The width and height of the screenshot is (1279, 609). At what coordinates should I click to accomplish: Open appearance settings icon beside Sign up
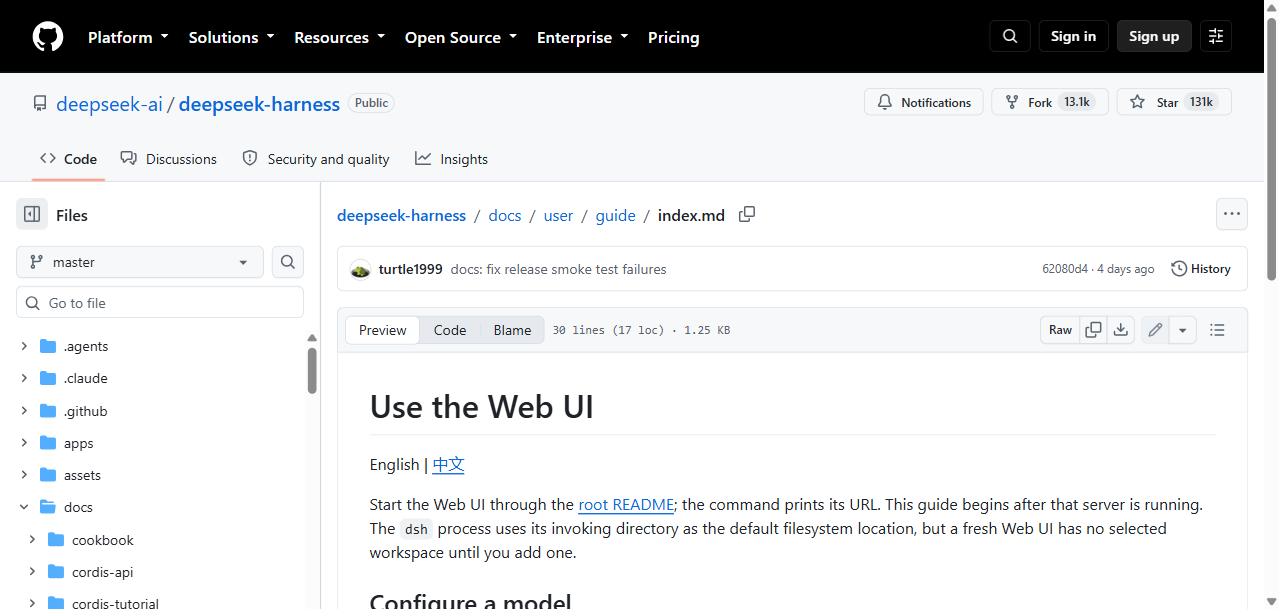pyautogui.click(x=1216, y=36)
